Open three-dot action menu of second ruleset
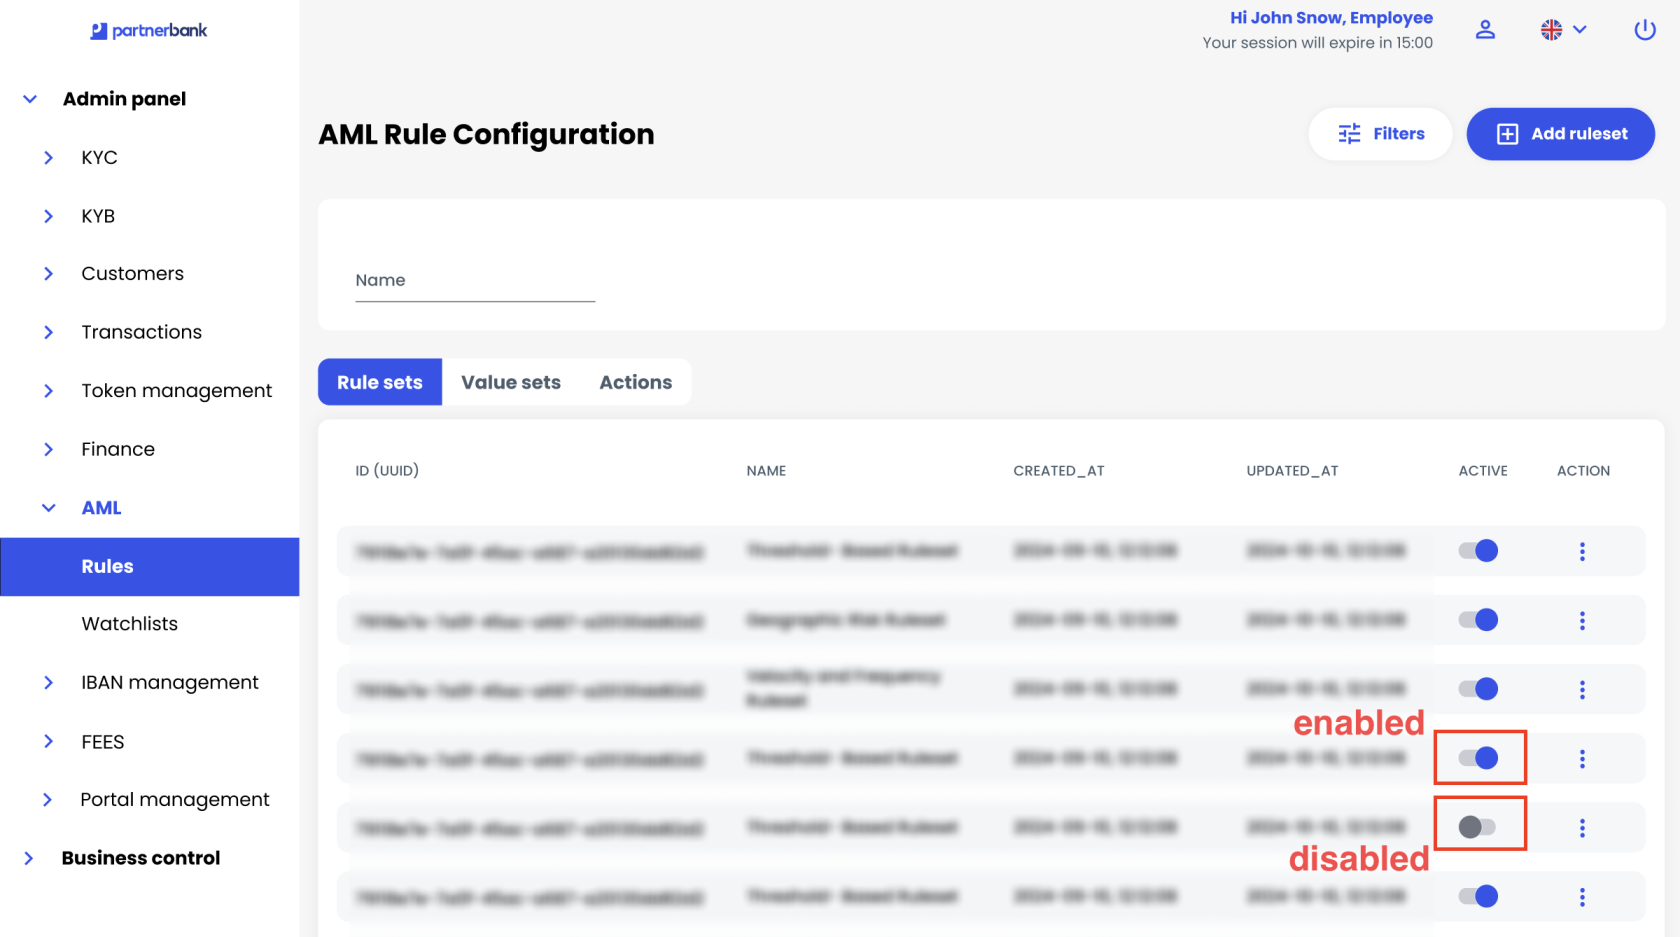The height and width of the screenshot is (937, 1680). [1582, 621]
